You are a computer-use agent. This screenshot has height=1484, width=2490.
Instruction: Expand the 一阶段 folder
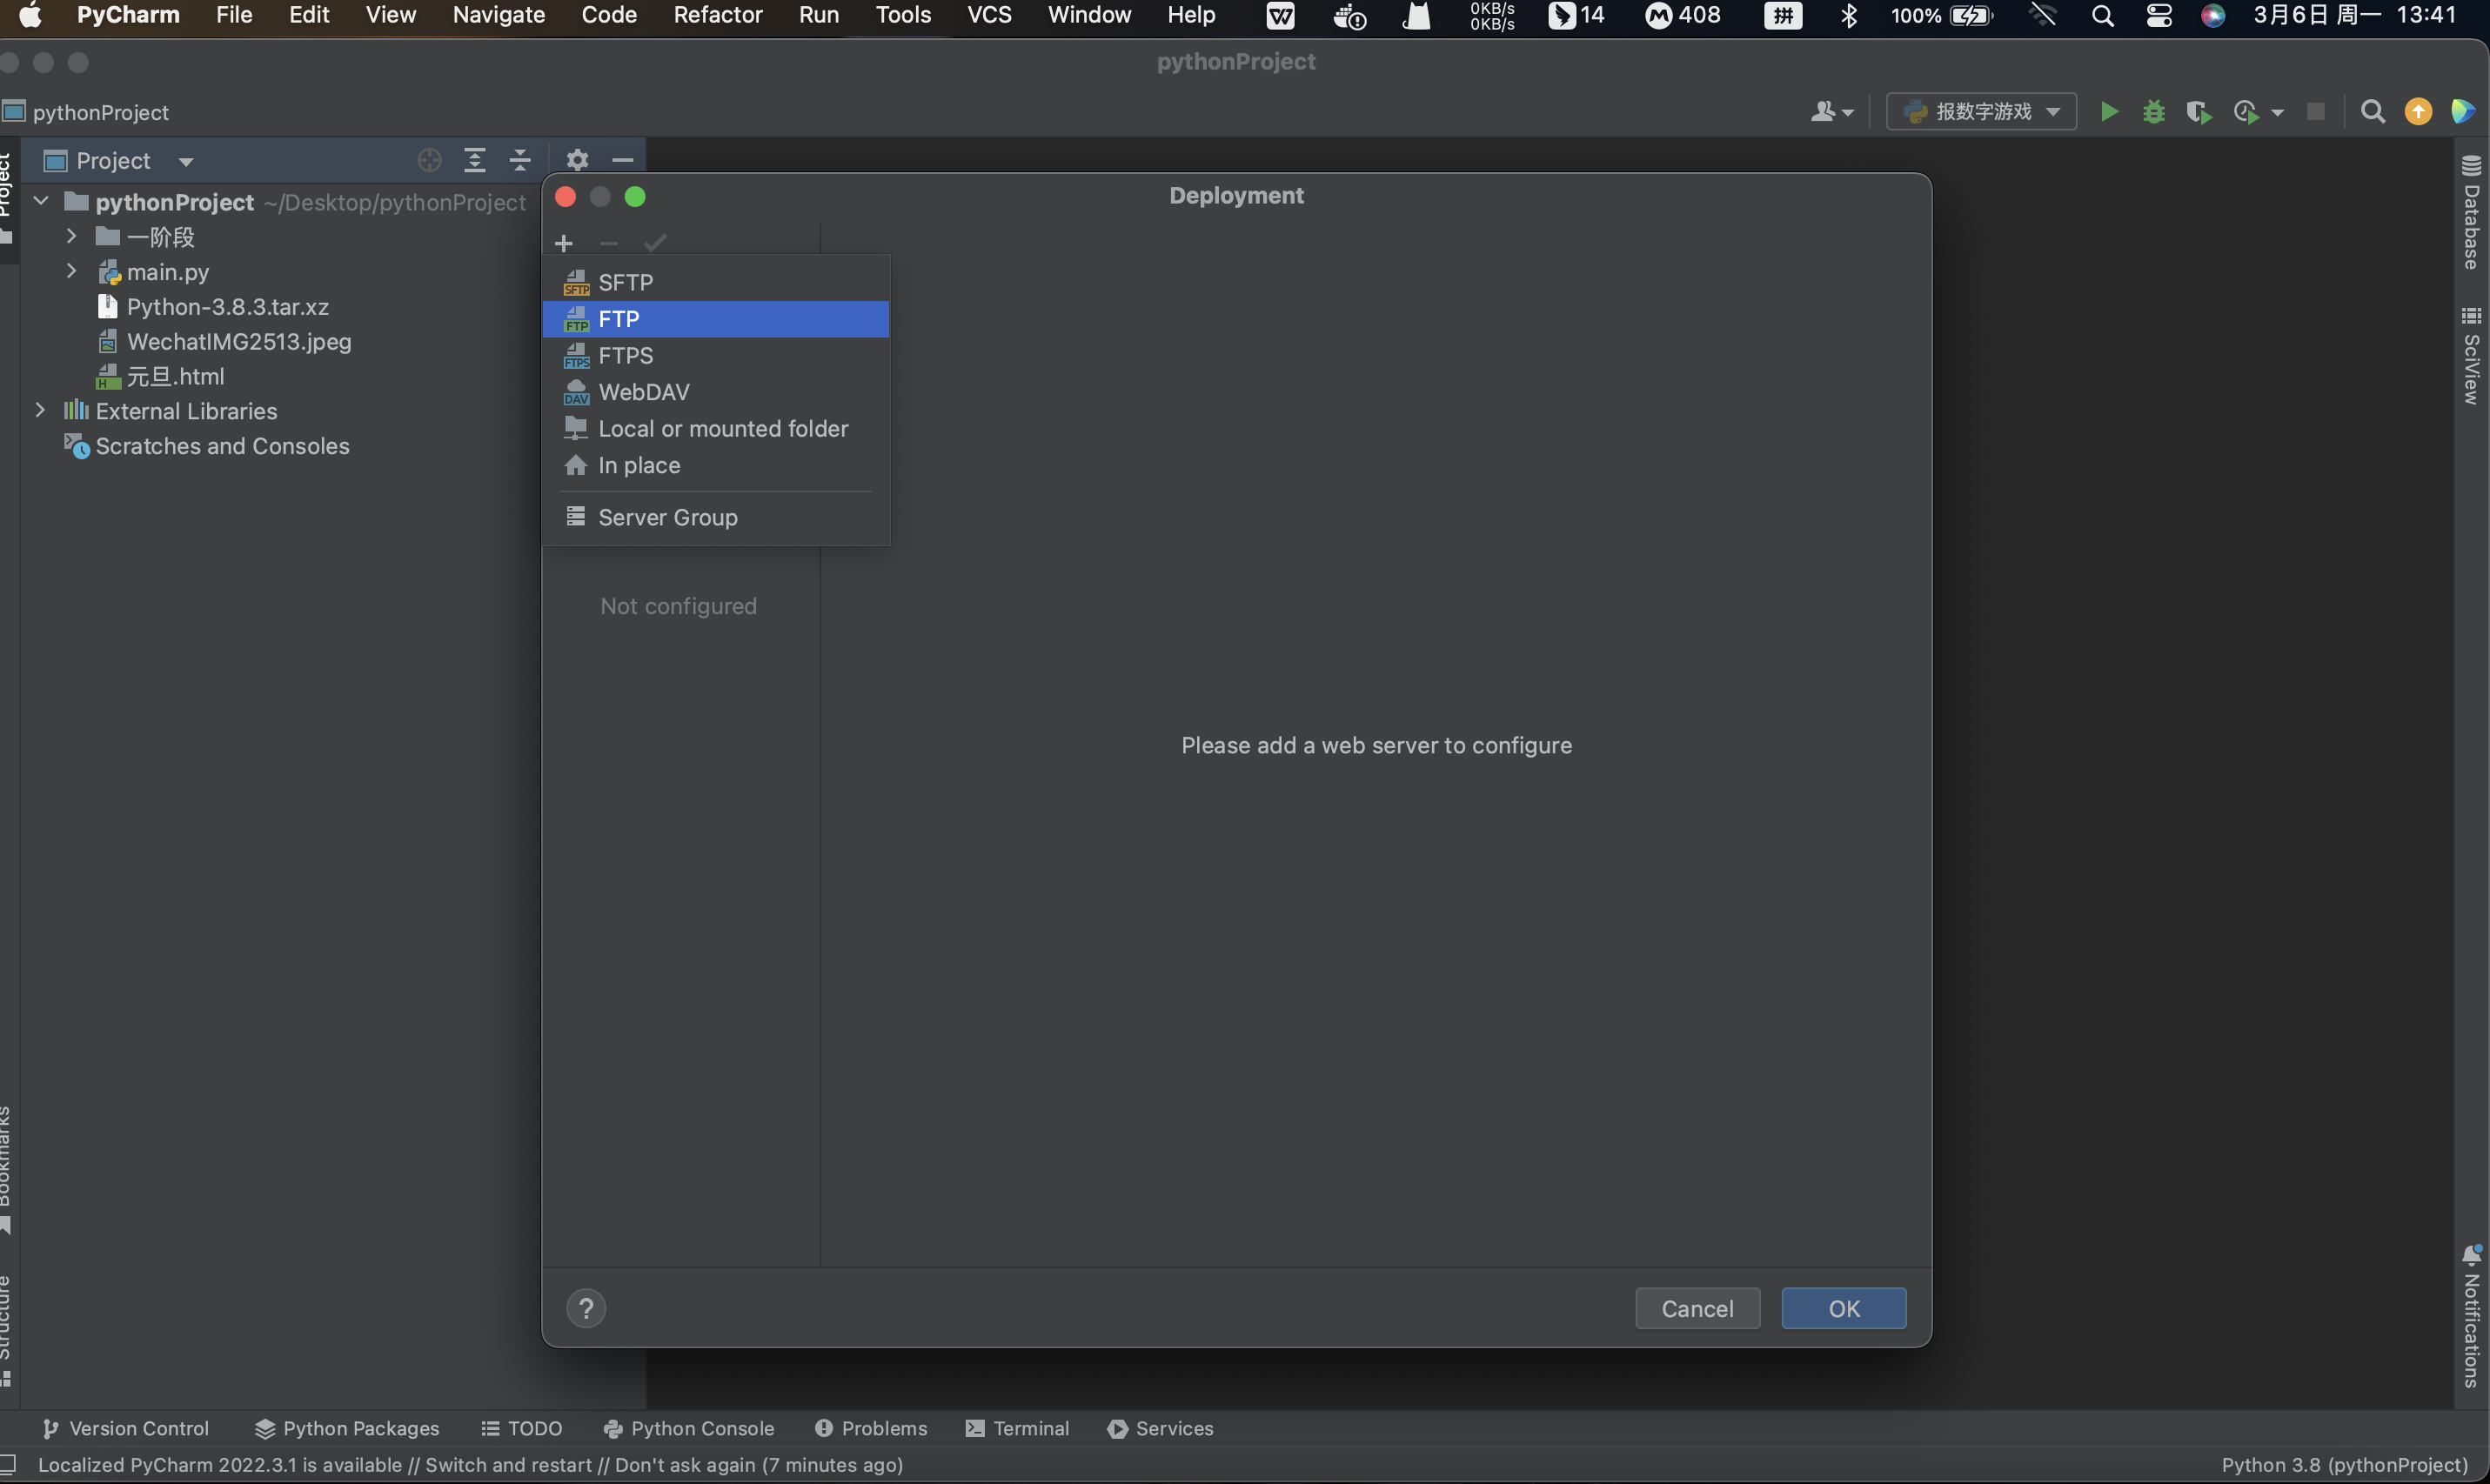(71, 236)
